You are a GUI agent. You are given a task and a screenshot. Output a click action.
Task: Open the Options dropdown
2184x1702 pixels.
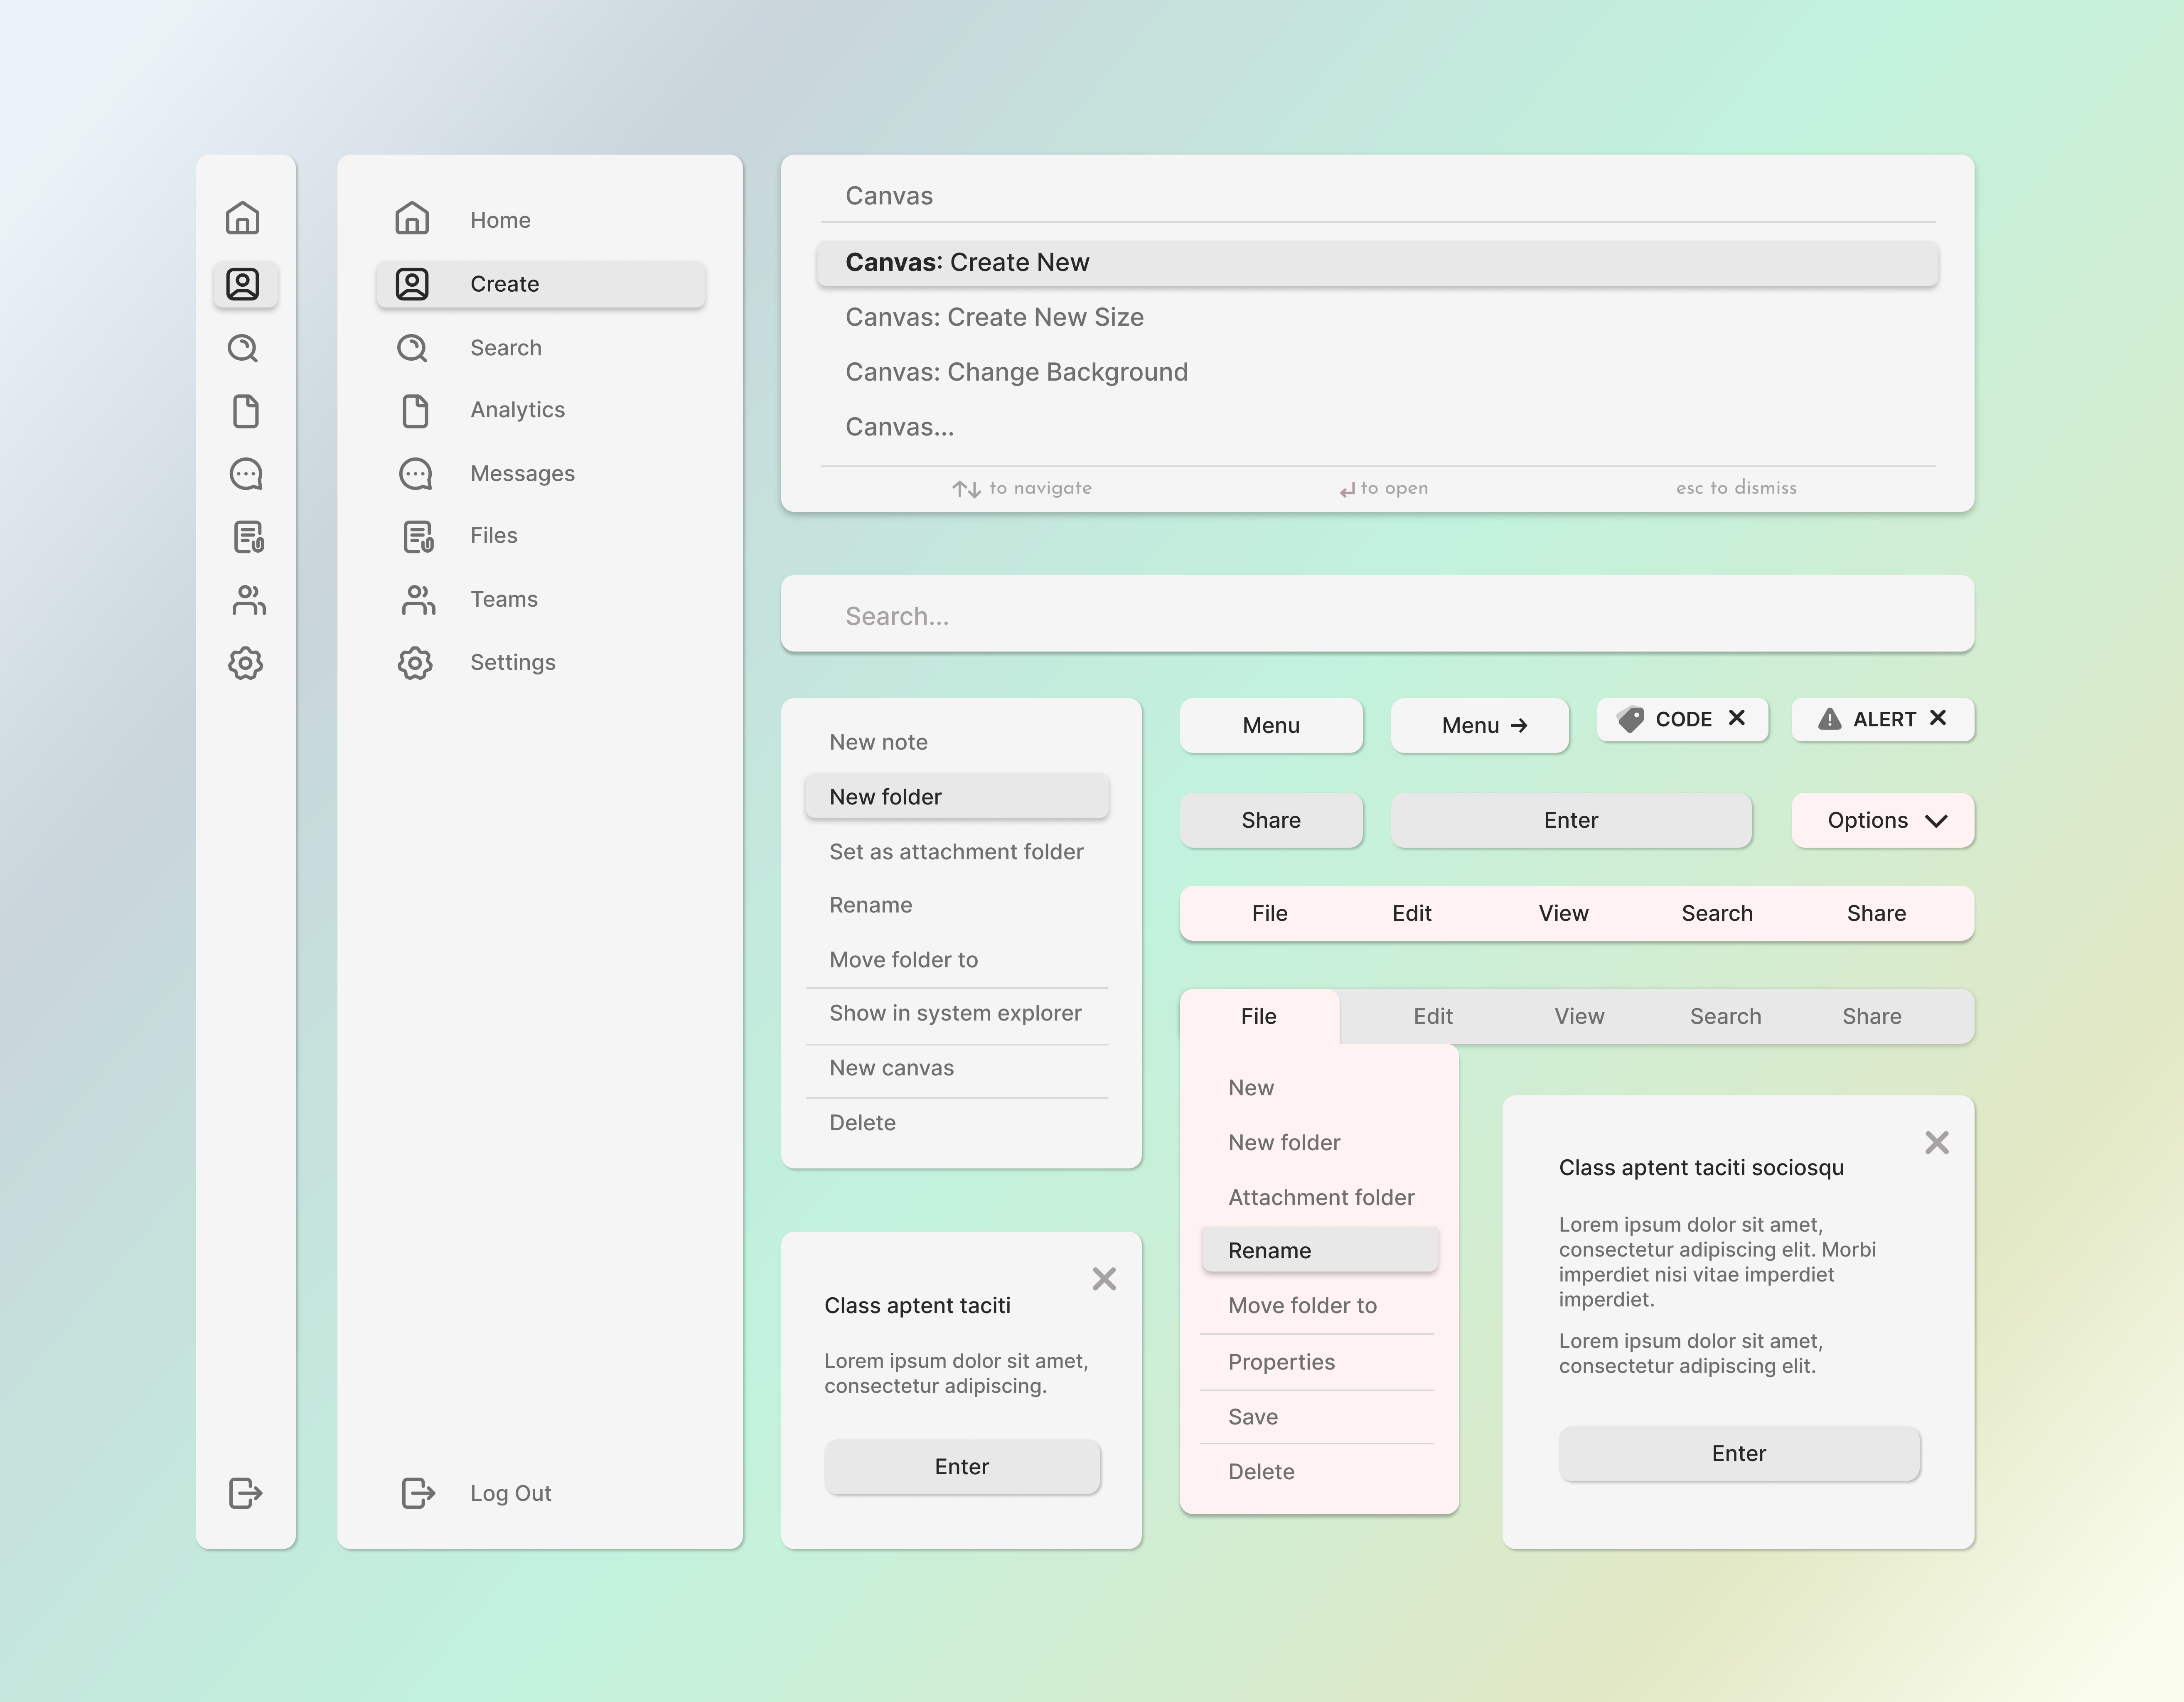[x=1882, y=820]
